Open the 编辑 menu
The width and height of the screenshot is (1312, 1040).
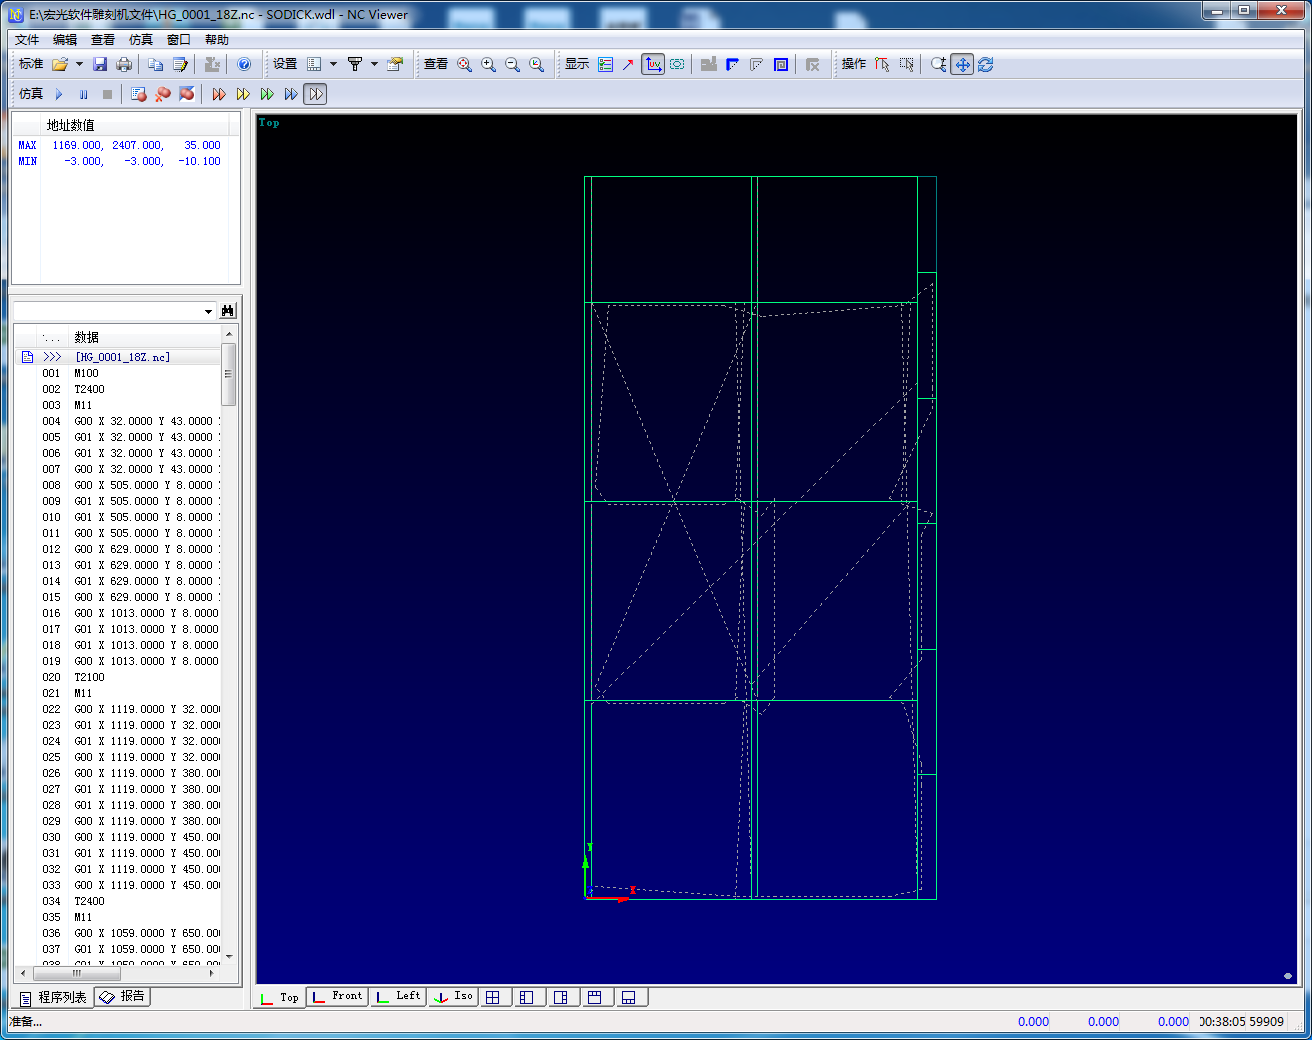[x=65, y=40]
